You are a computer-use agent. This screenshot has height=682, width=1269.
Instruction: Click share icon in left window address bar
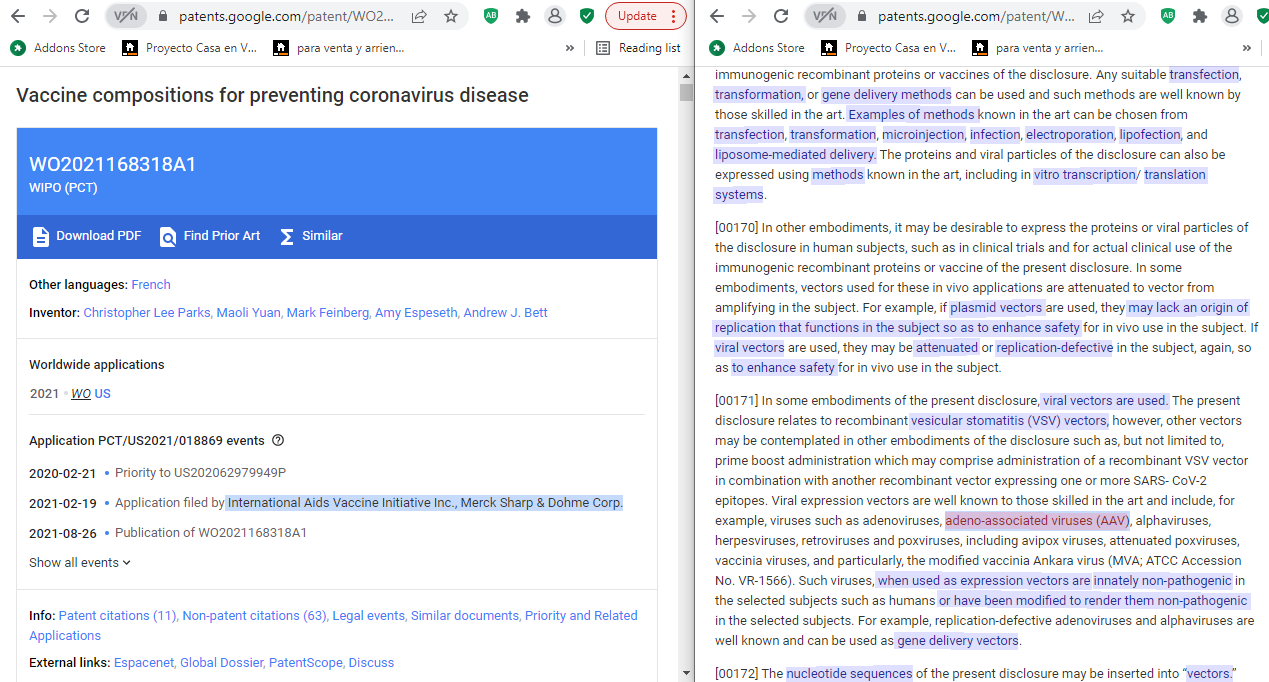click(x=419, y=16)
